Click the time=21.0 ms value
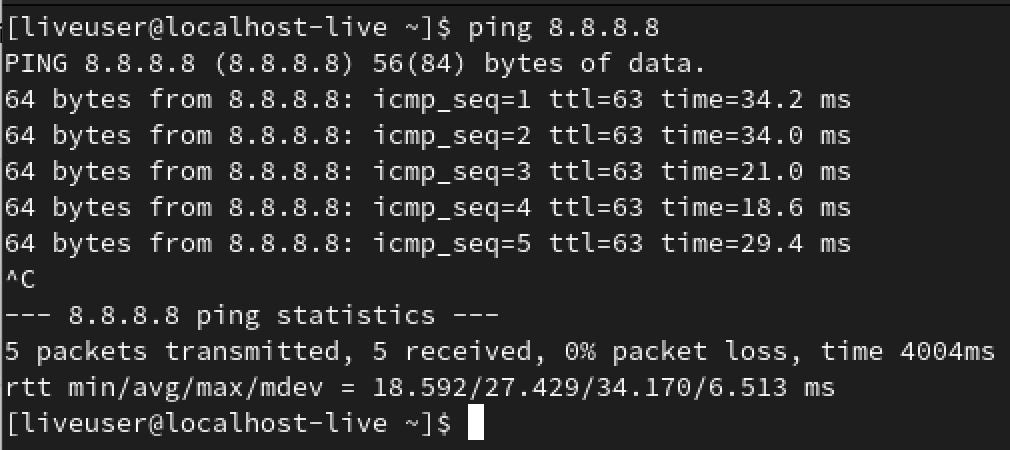Image resolution: width=1010 pixels, height=450 pixels. coord(755,172)
